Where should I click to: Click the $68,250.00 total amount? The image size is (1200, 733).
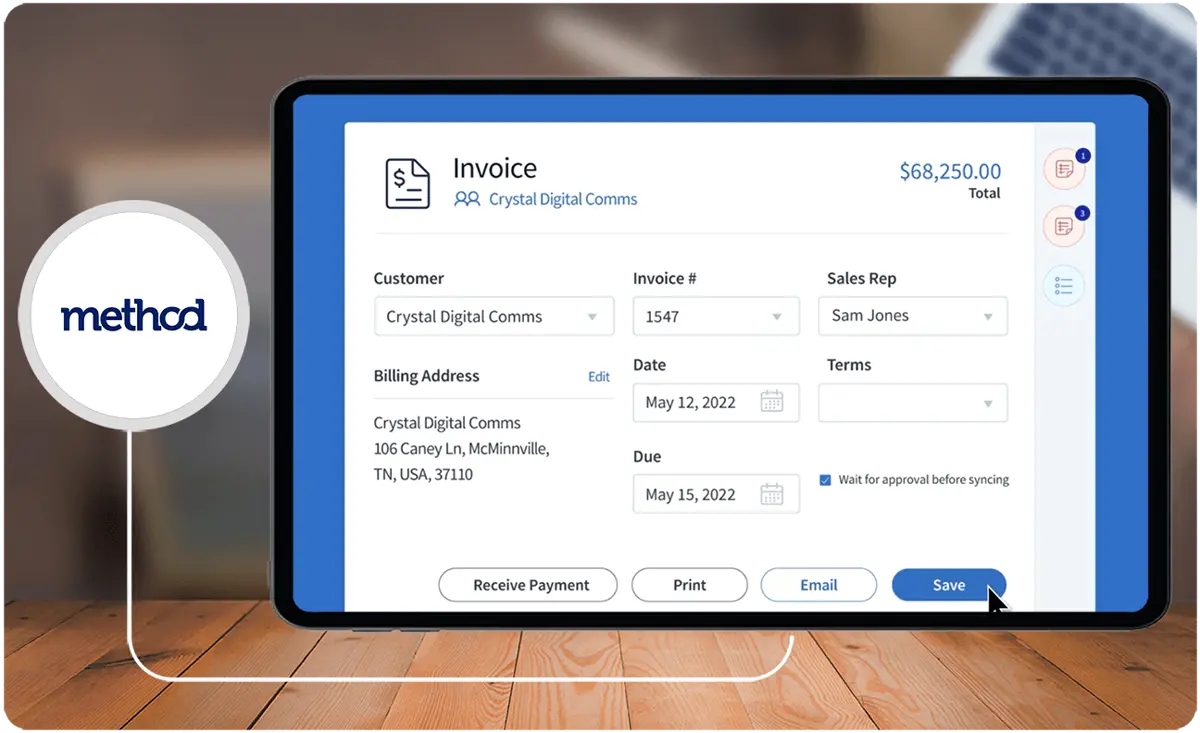[950, 172]
